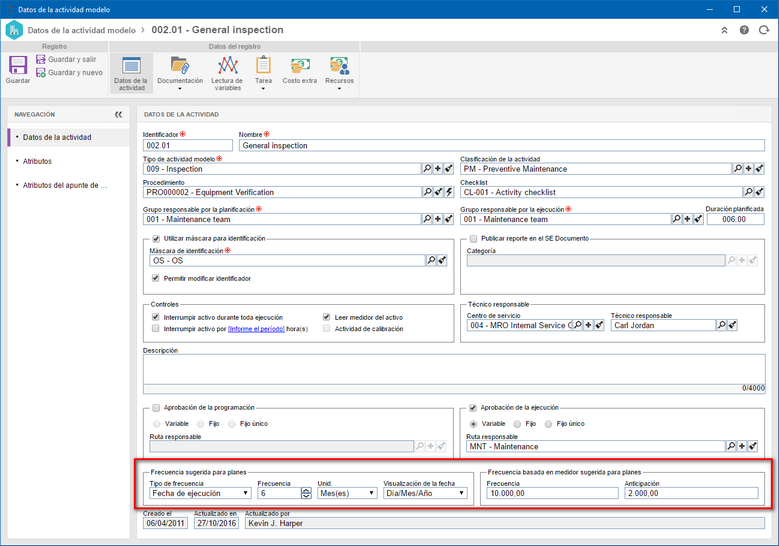Search Técnico responsable with magnifier
This screenshot has height=546, width=779.
click(x=721, y=325)
